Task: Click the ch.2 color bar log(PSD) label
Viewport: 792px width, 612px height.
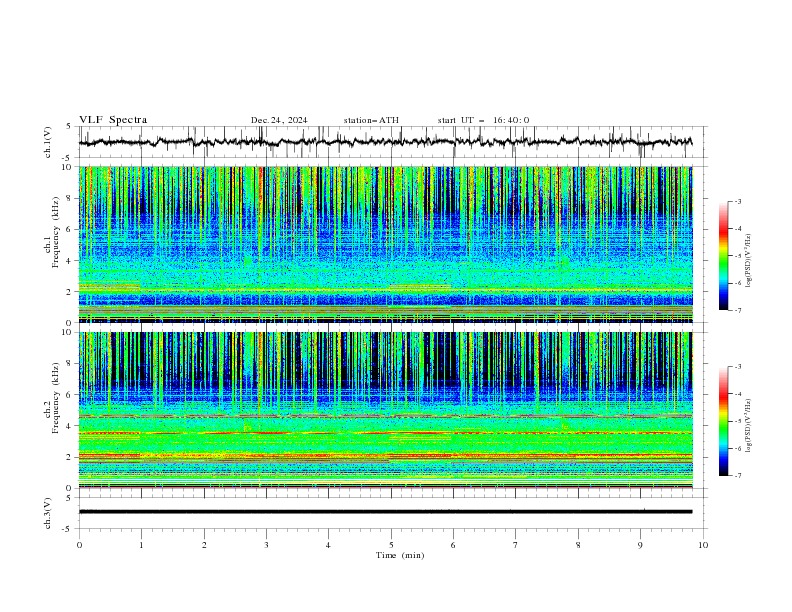Action: tap(749, 425)
